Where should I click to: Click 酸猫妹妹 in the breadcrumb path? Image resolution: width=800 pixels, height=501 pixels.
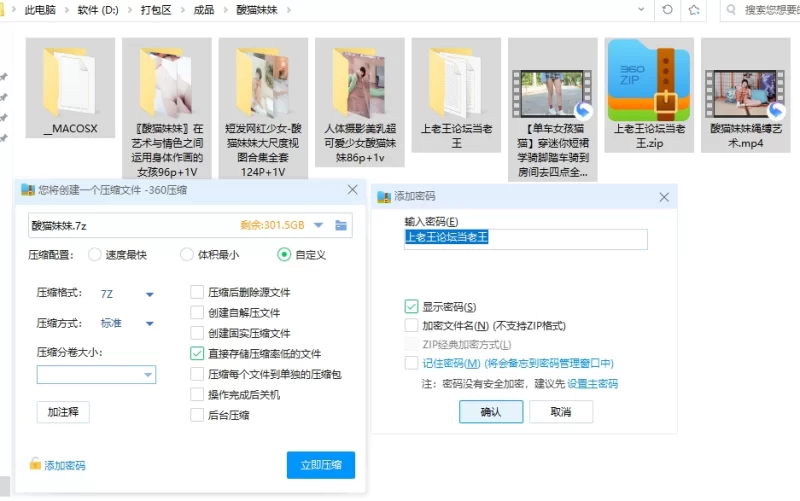click(257, 10)
